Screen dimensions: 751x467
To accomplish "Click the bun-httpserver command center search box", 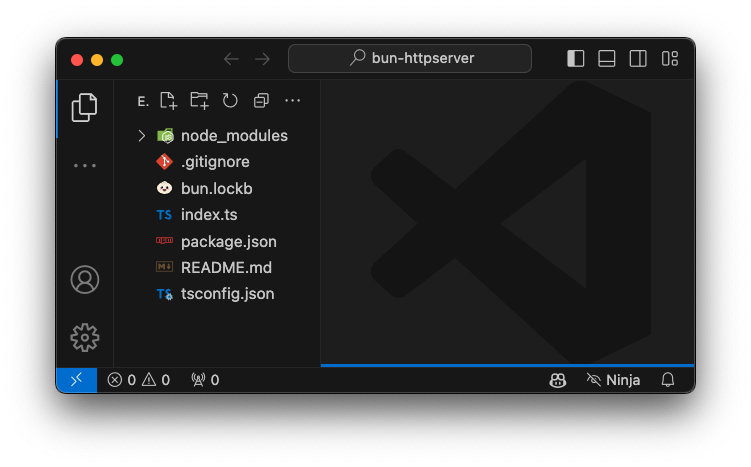I will pyautogui.click(x=410, y=58).
